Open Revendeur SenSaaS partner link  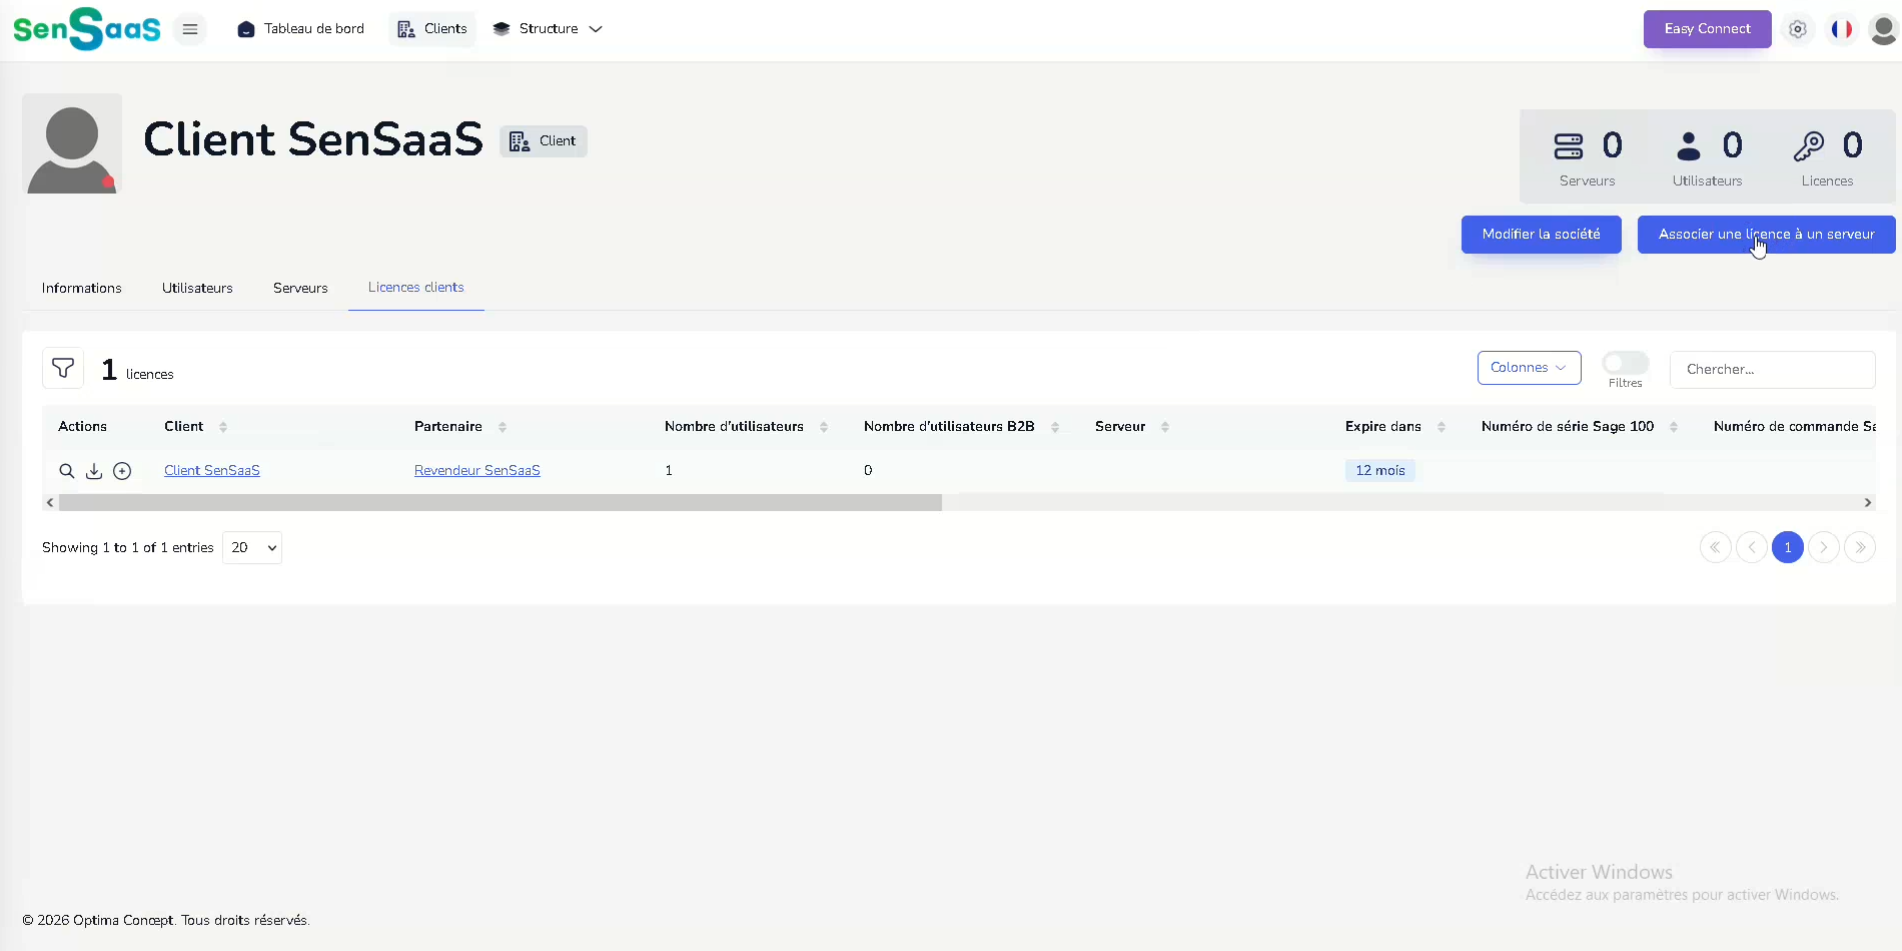[x=477, y=470]
